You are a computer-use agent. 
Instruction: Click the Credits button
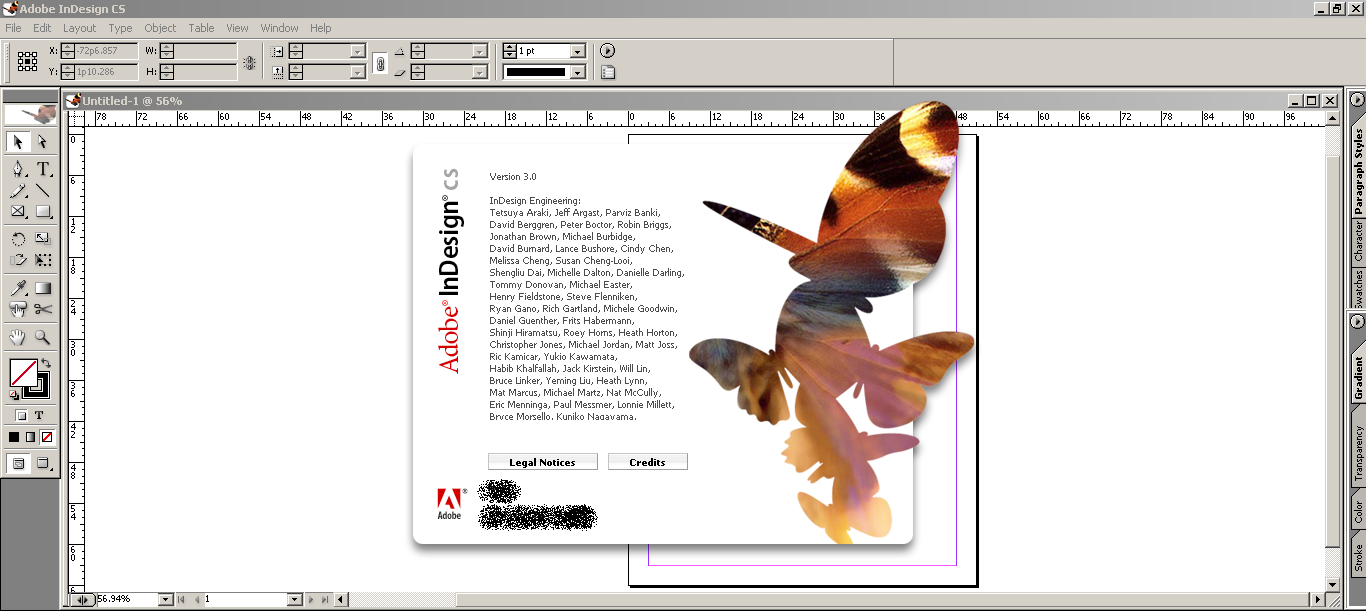pyautogui.click(x=647, y=462)
